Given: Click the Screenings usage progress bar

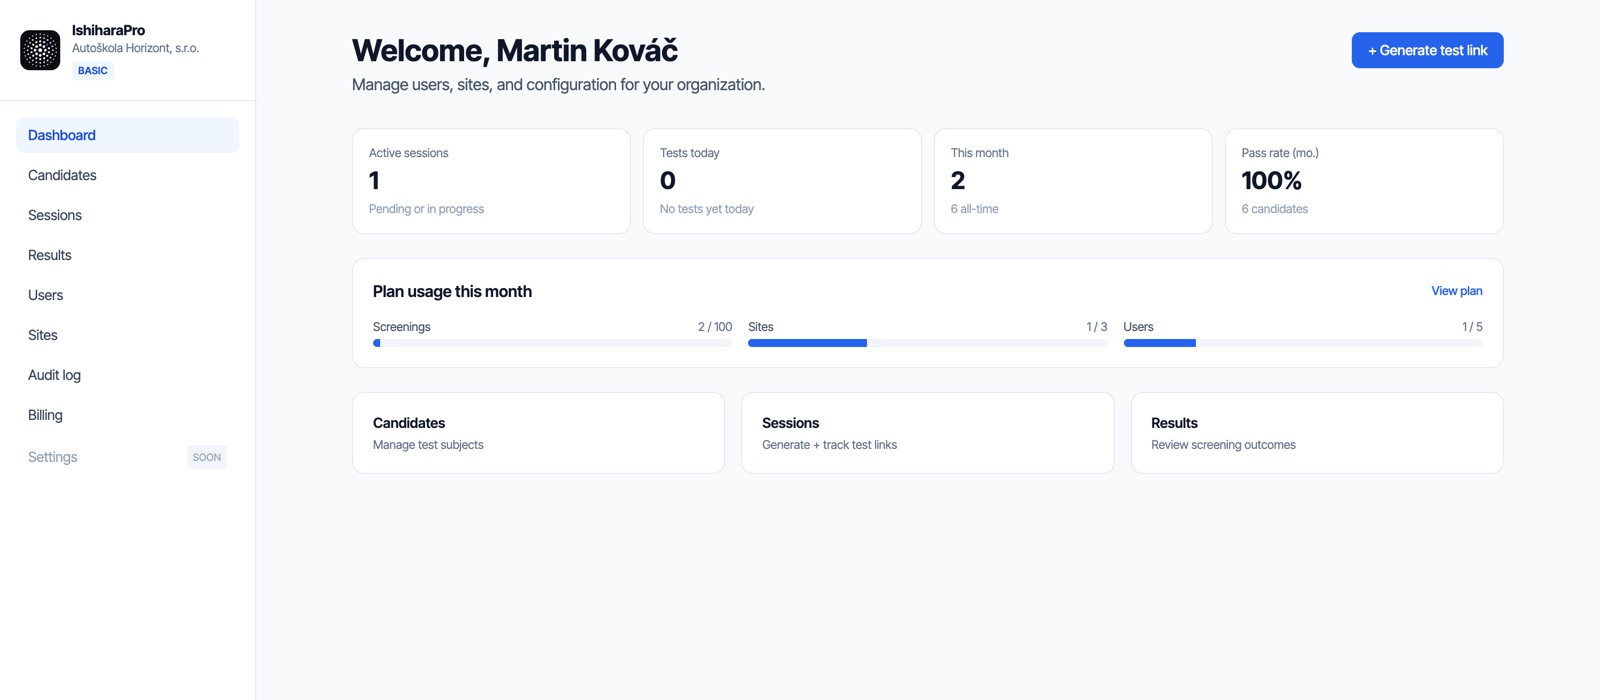Looking at the screenshot, I should pyautogui.click(x=552, y=343).
